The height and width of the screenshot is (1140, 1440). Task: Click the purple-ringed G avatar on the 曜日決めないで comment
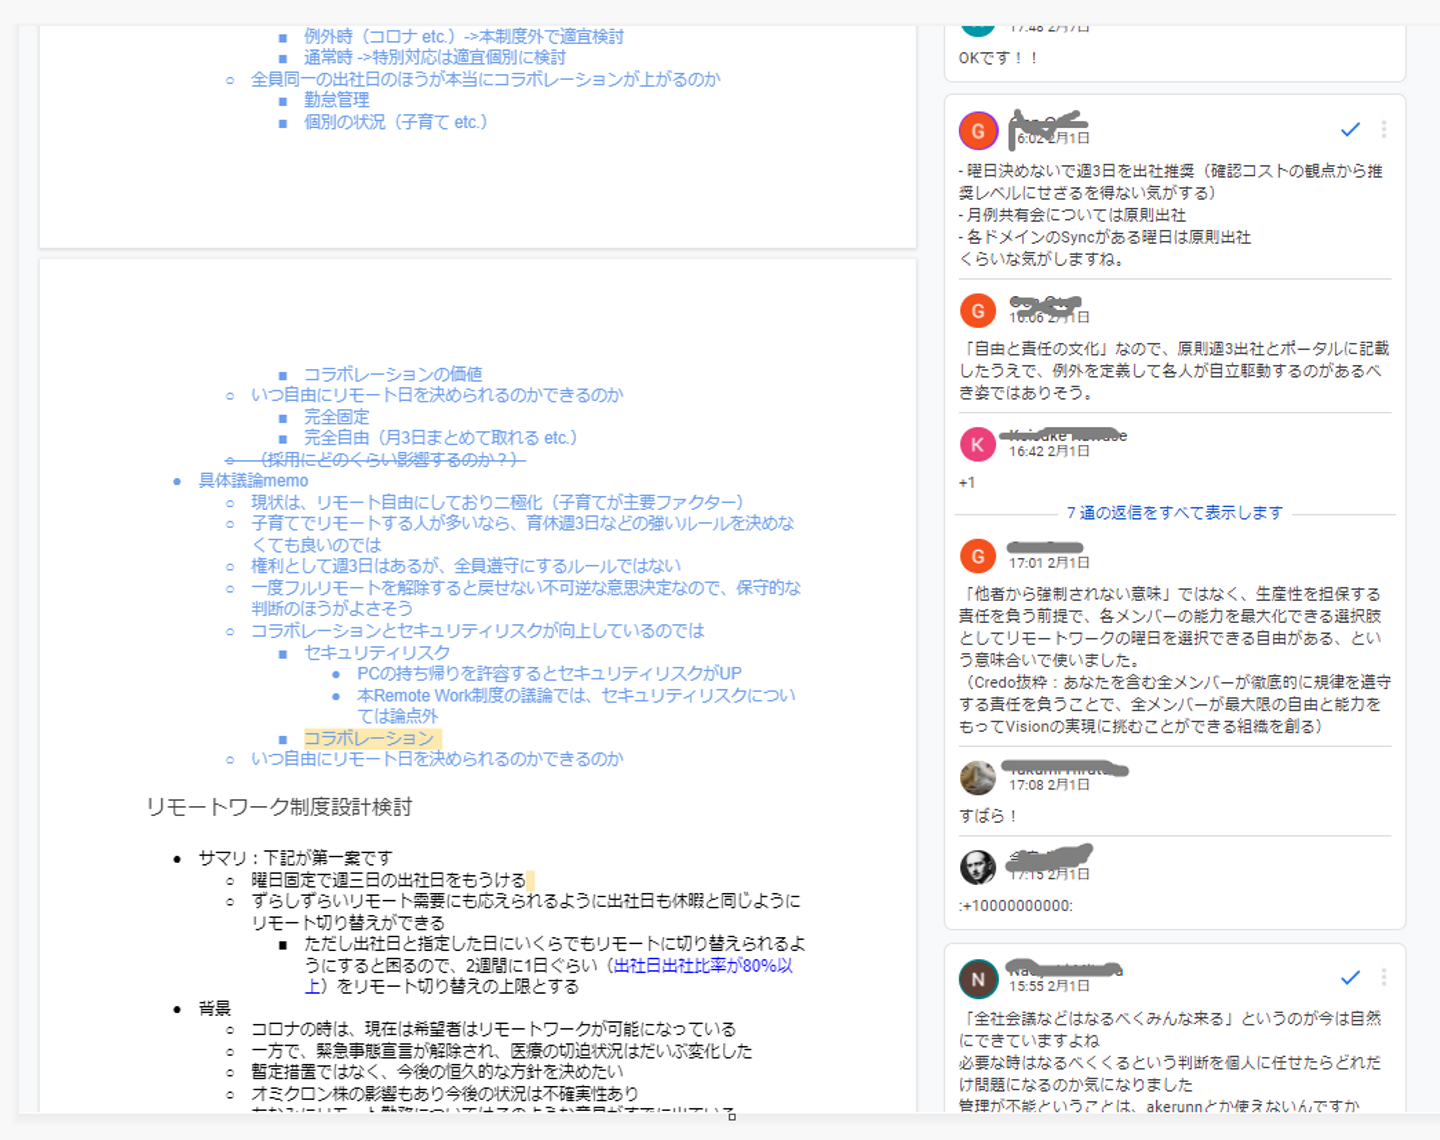(978, 131)
